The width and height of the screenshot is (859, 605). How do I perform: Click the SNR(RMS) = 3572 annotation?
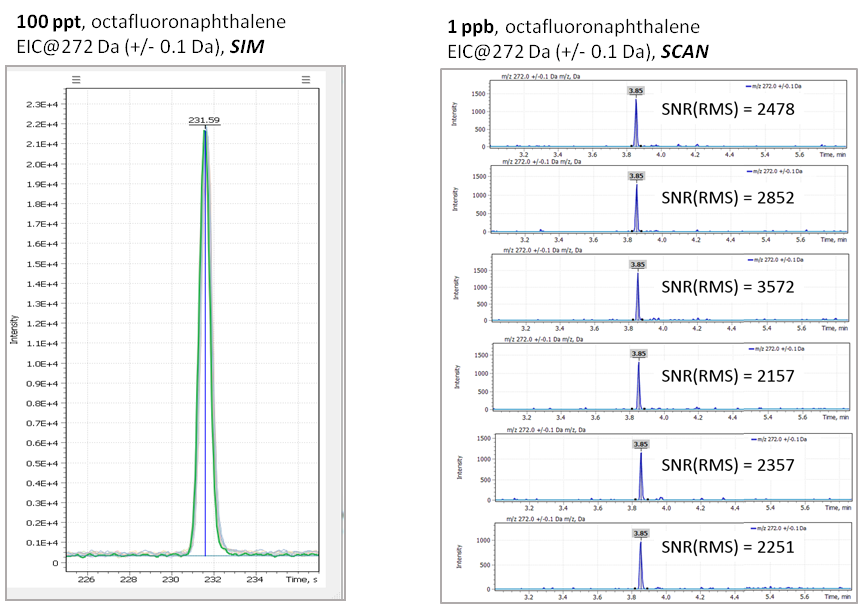click(729, 287)
